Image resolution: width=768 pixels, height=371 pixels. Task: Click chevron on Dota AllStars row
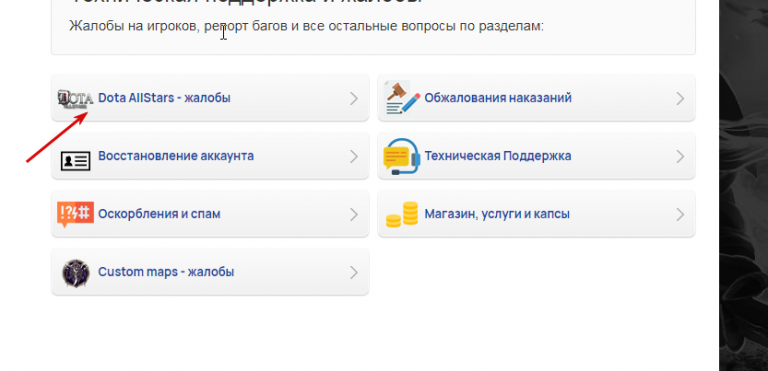tap(354, 99)
